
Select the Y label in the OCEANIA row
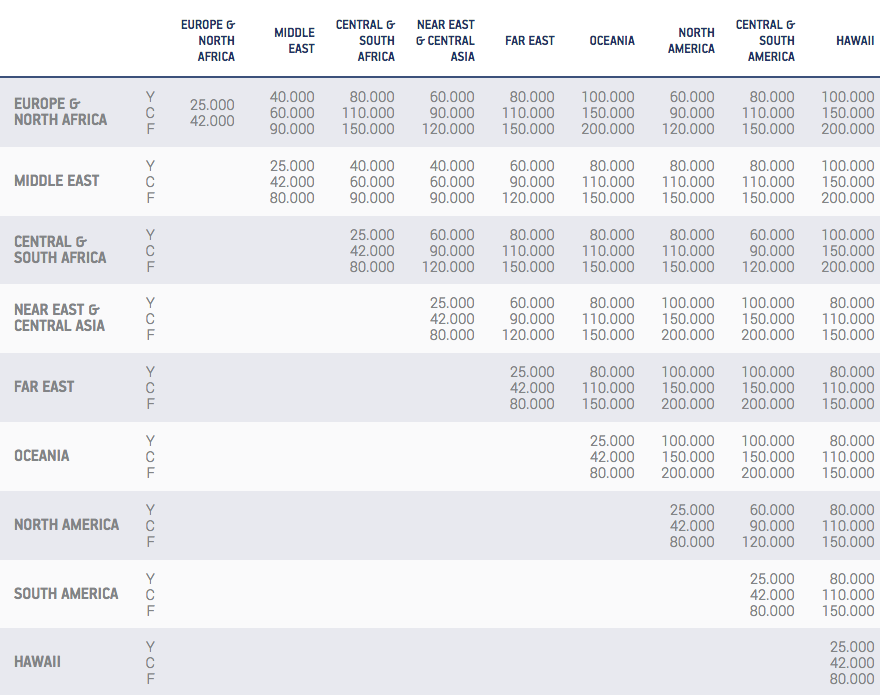[150, 441]
